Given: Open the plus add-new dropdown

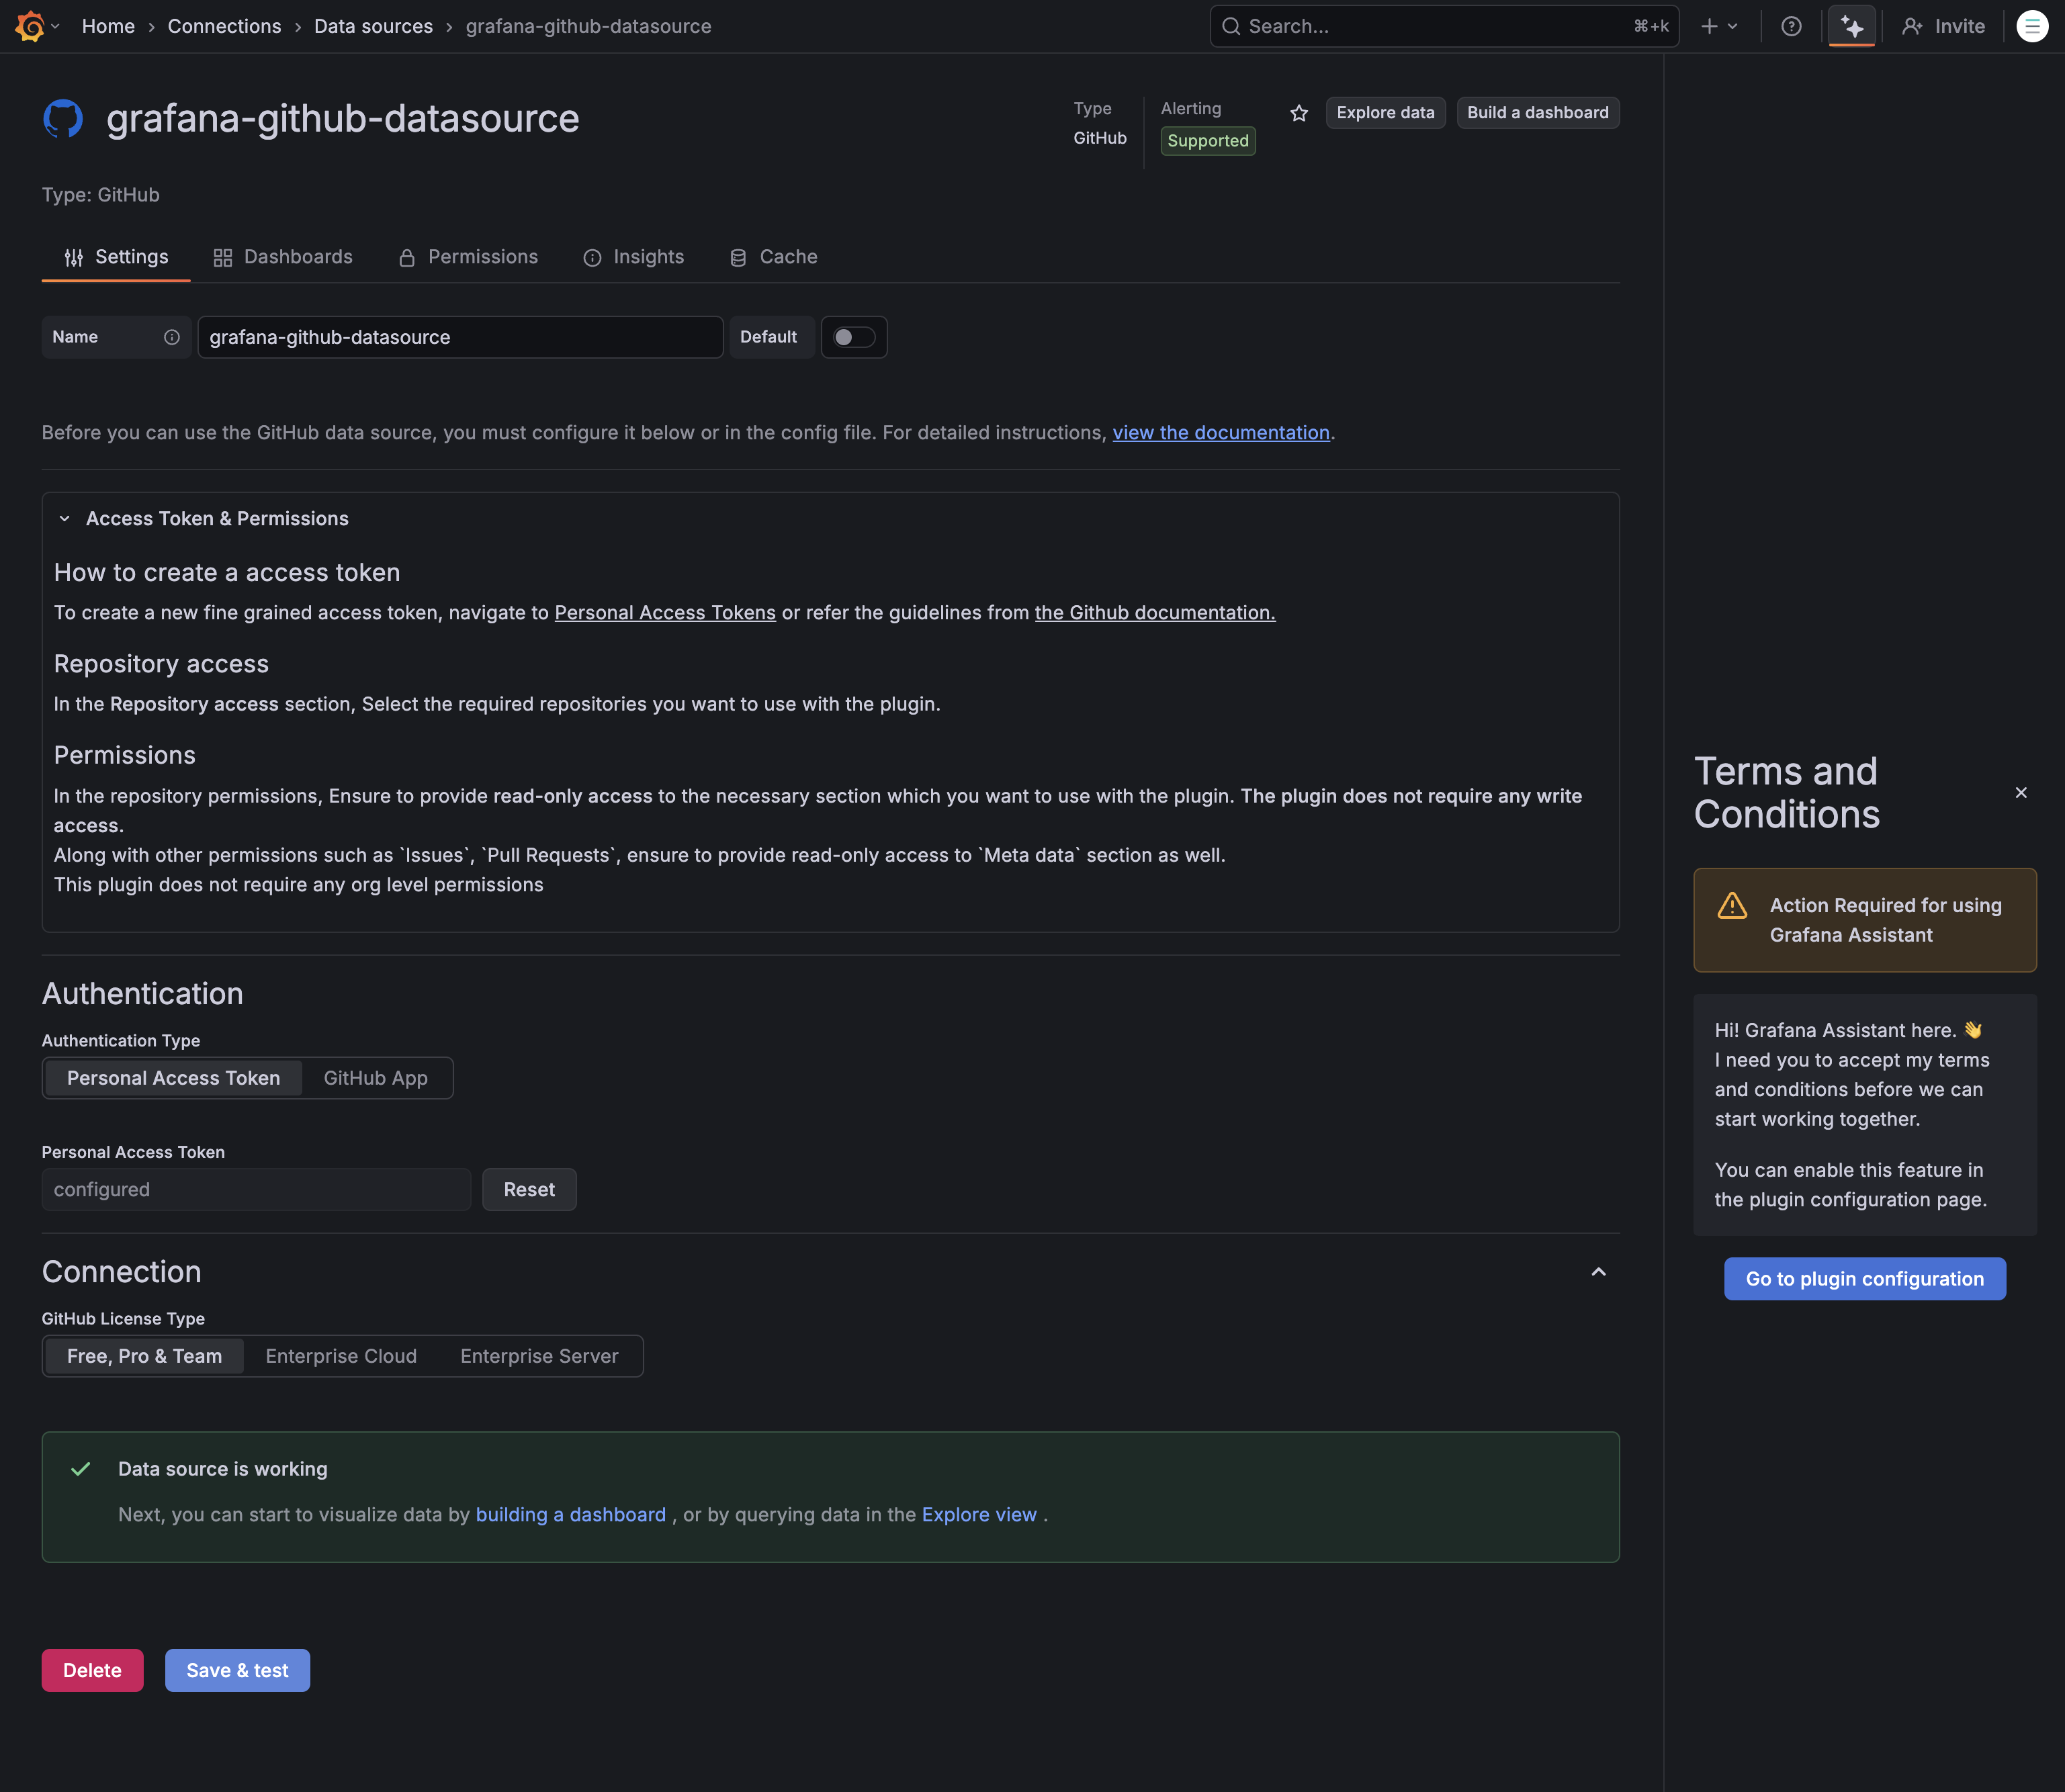Looking at the screenshot, I should 1718,26.
